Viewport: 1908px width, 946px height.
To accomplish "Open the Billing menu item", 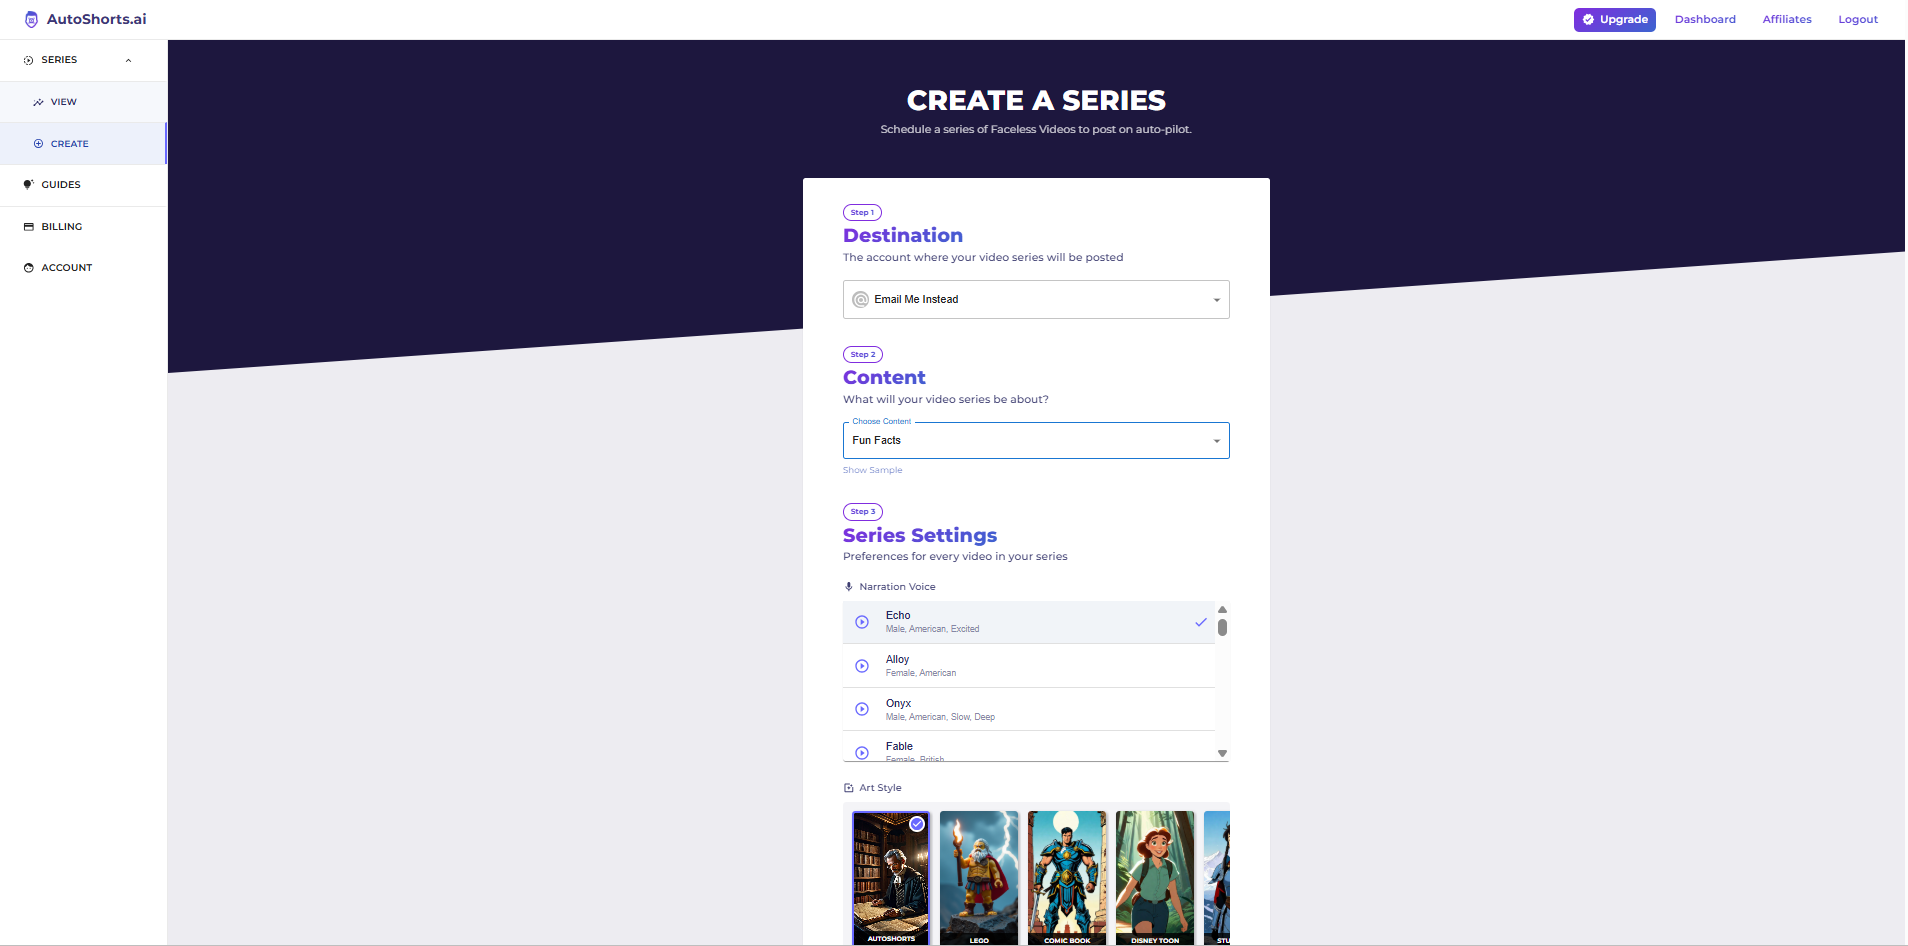I will coord(84,227).
